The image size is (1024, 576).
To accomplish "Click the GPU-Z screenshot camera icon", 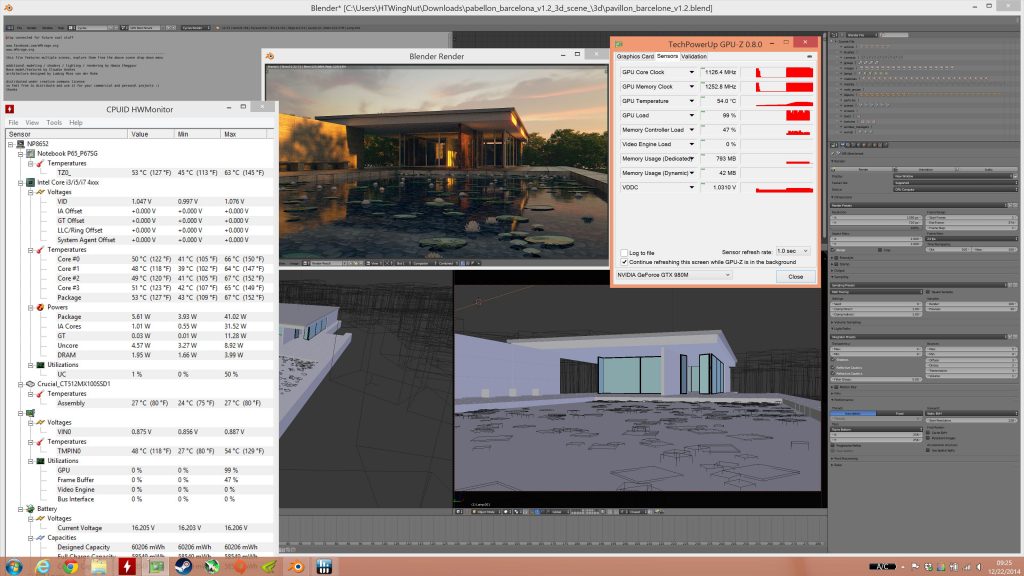I will pos(809,56).
